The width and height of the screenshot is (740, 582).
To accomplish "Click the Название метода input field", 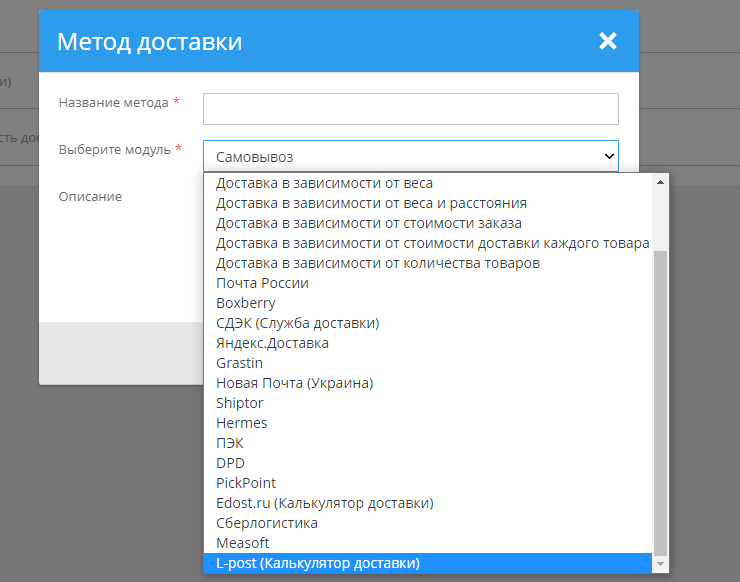I will [x=410, y=108].
